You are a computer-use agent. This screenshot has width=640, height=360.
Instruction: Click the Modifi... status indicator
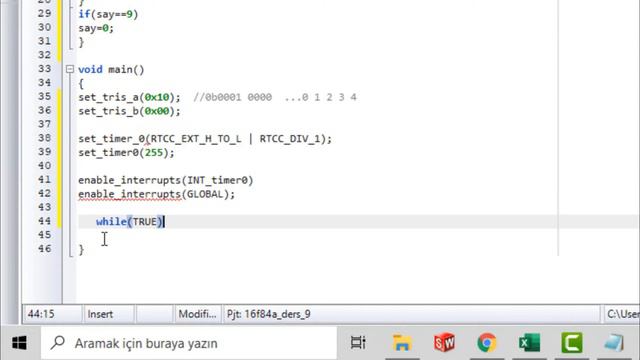coord(198,314)
